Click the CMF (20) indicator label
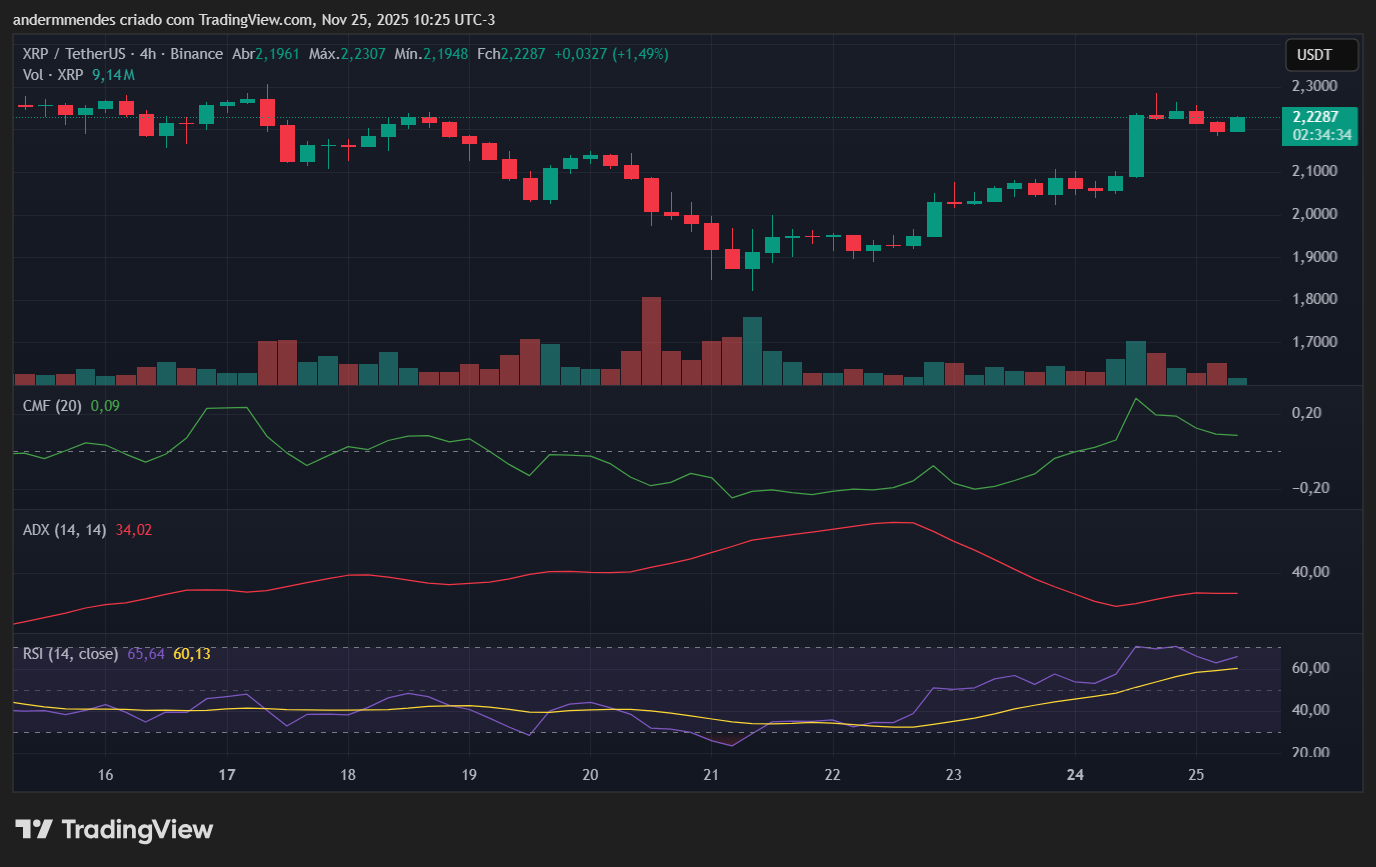The image size is (1376, 867). [53, 406]
